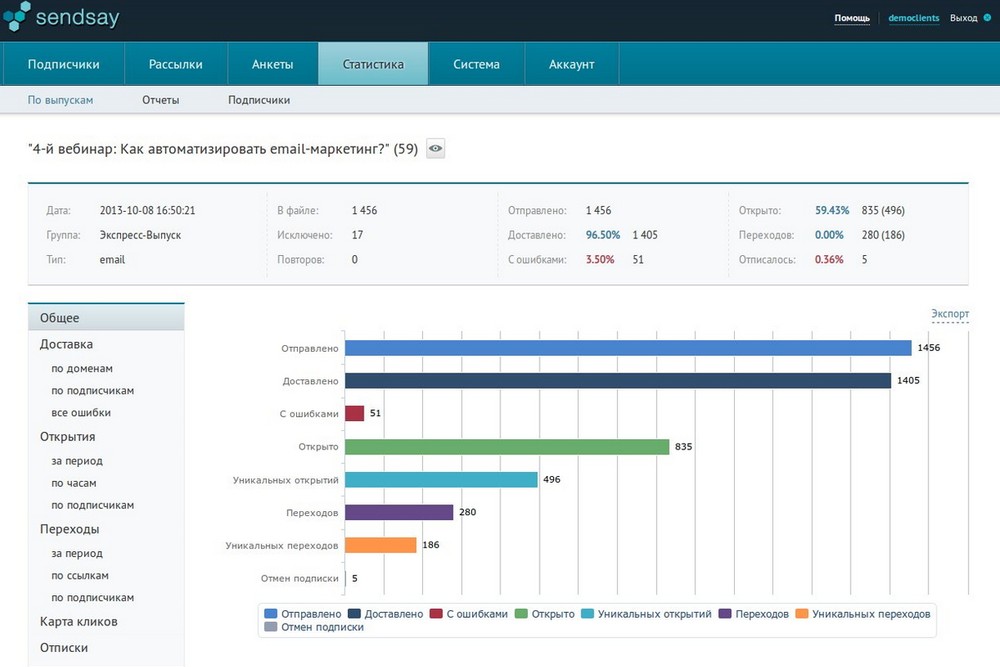Viewport: 1000px width, 667px height.
Task: View все ошибки in the sidebar
Action: click(x=81, y=413)
